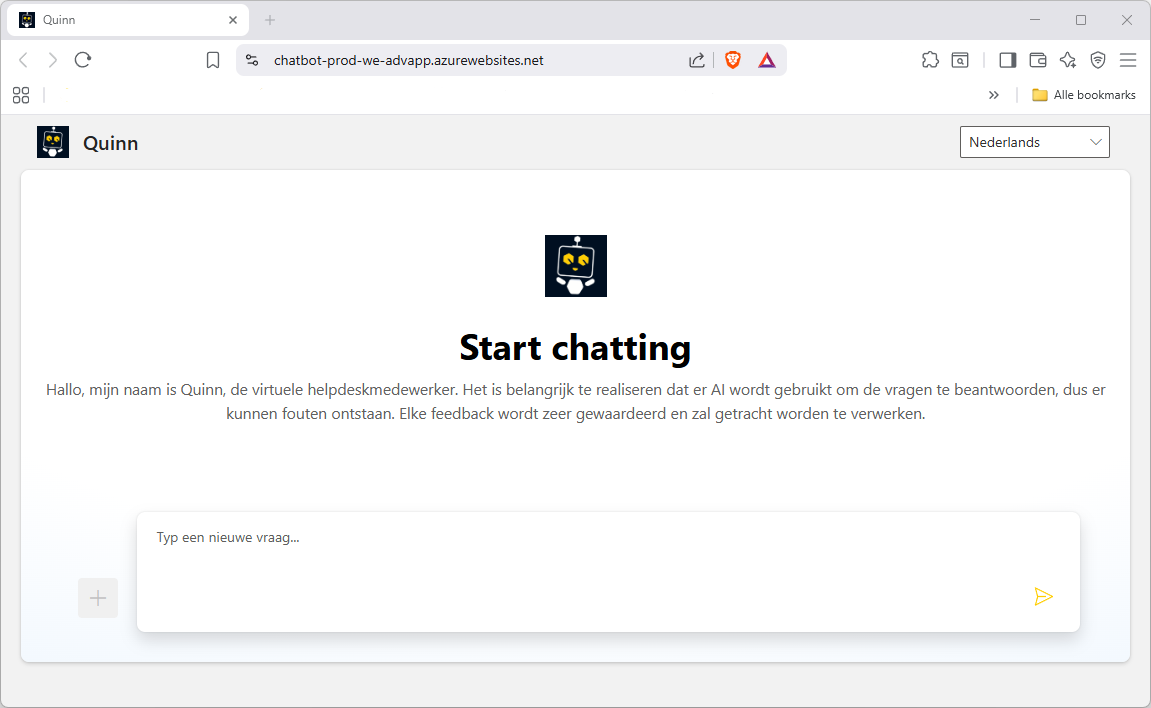Share this page via the share icon
Viewport: 1151px width, 708px height.
[697, 60]
